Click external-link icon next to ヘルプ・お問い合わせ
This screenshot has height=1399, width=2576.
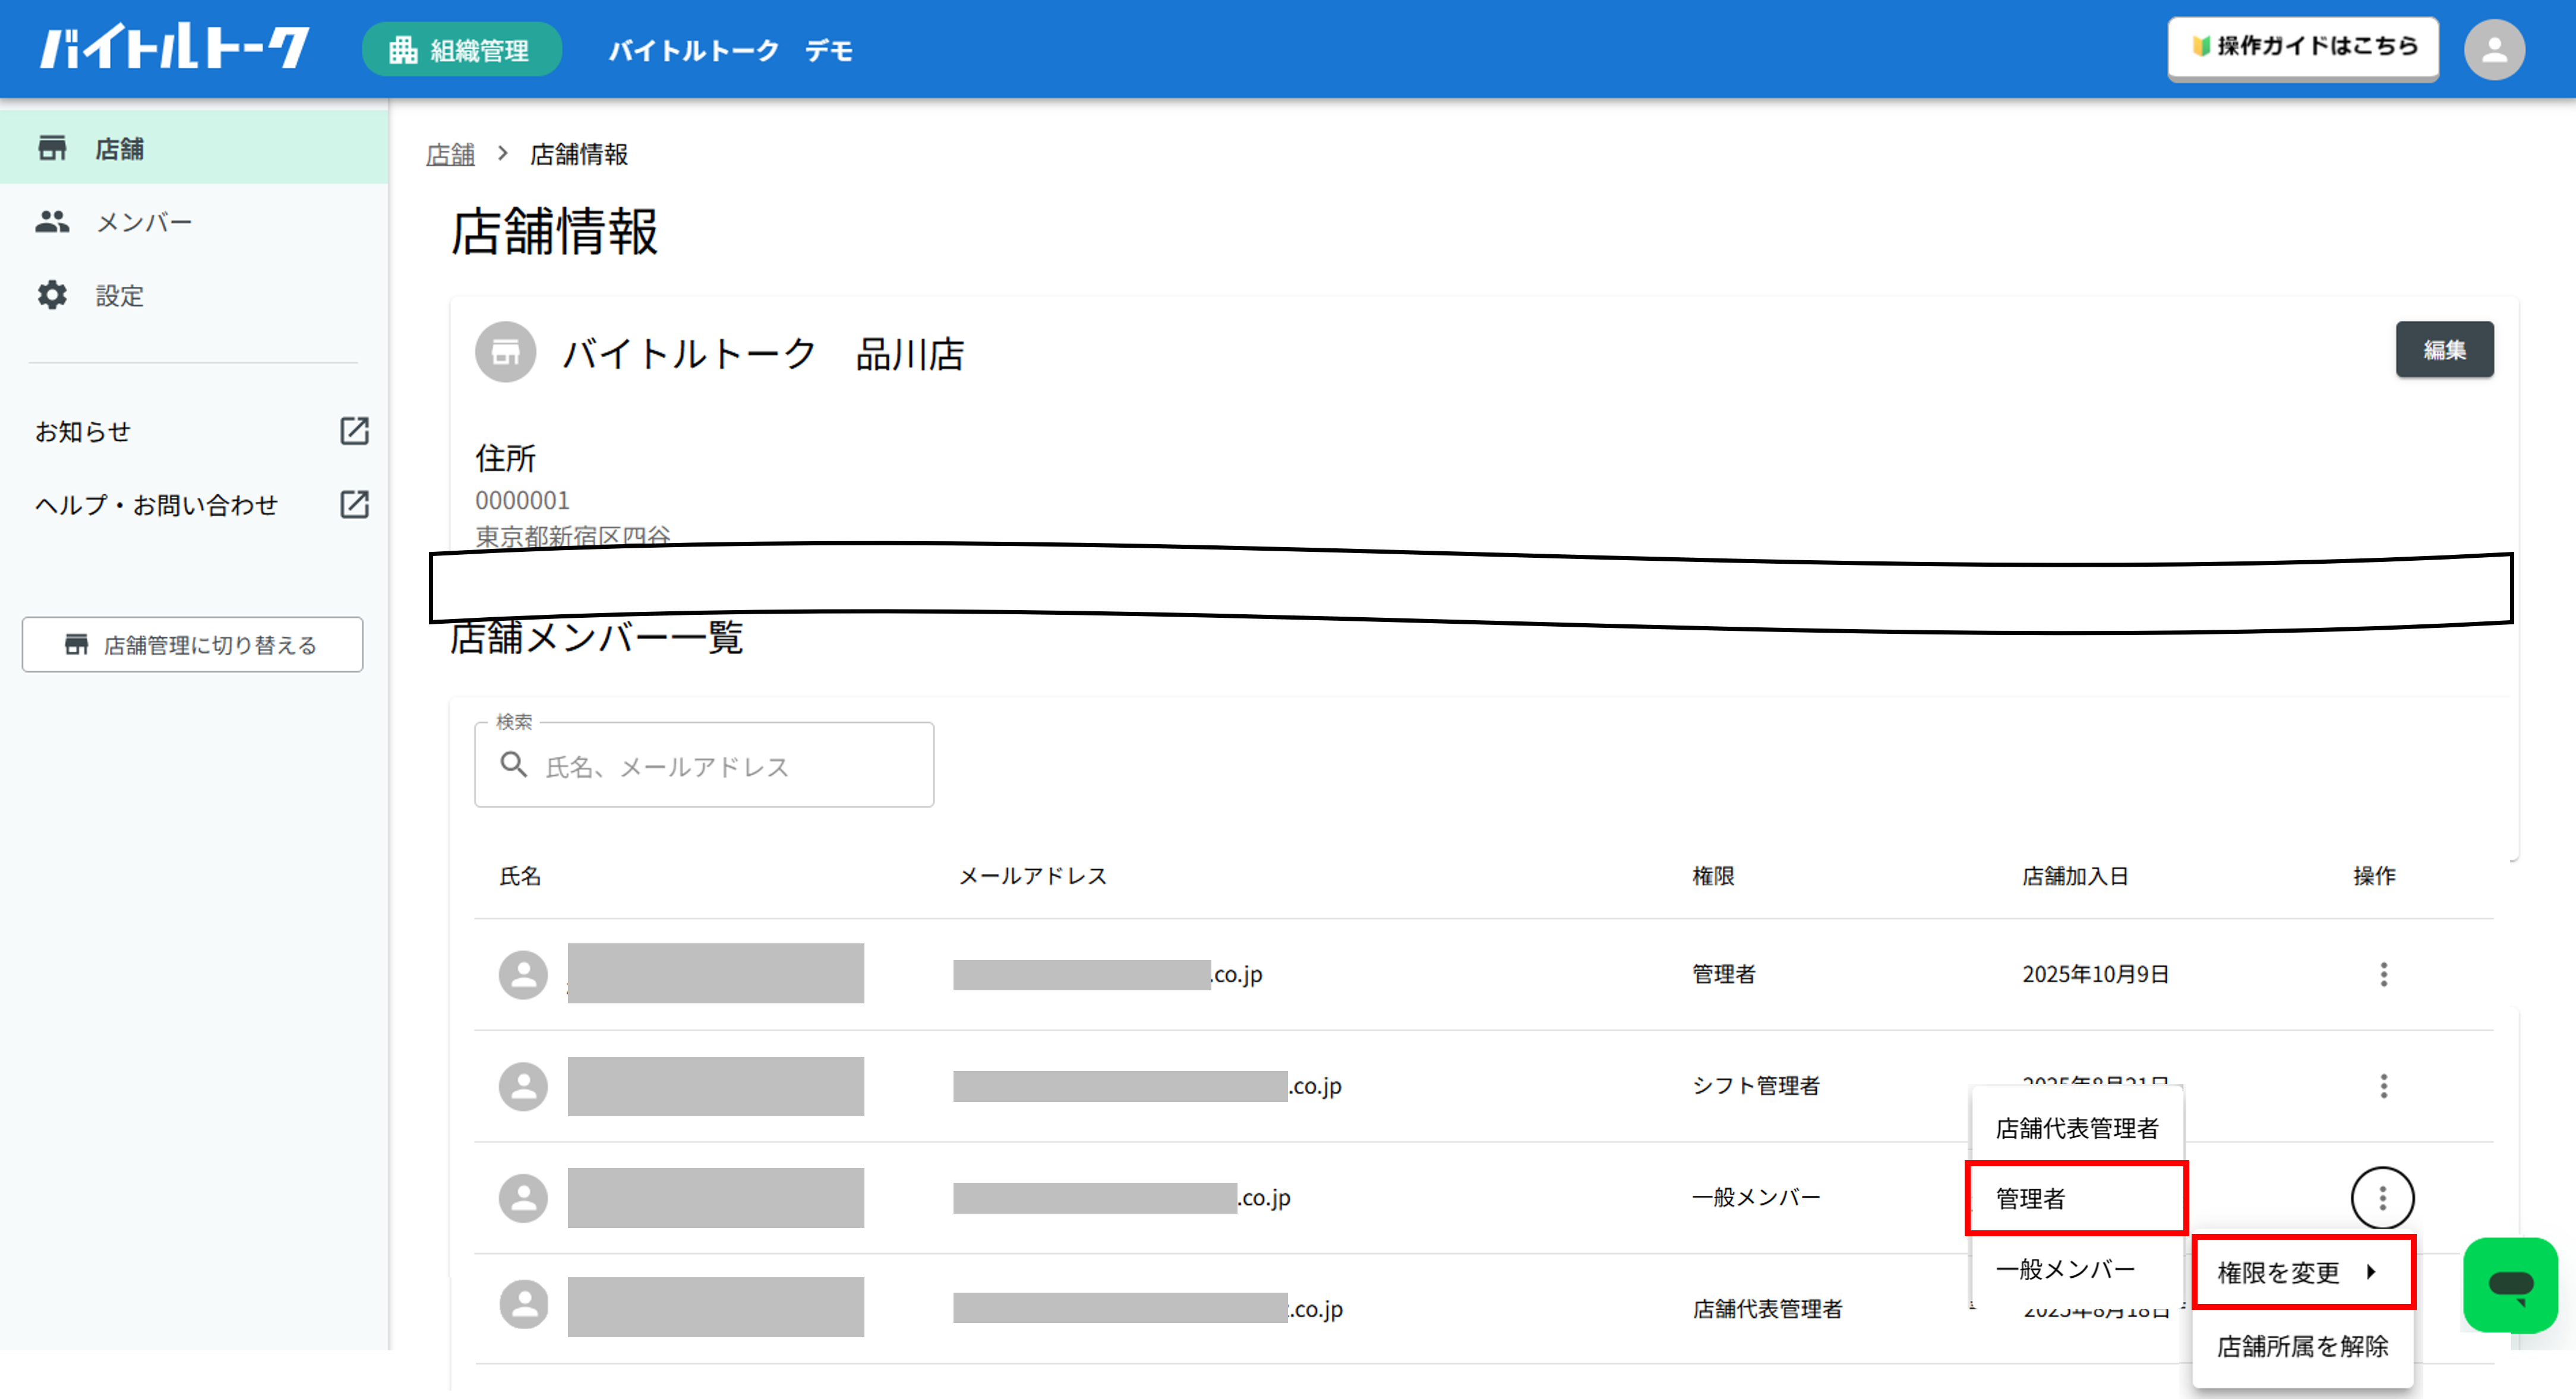click(354, 504)
